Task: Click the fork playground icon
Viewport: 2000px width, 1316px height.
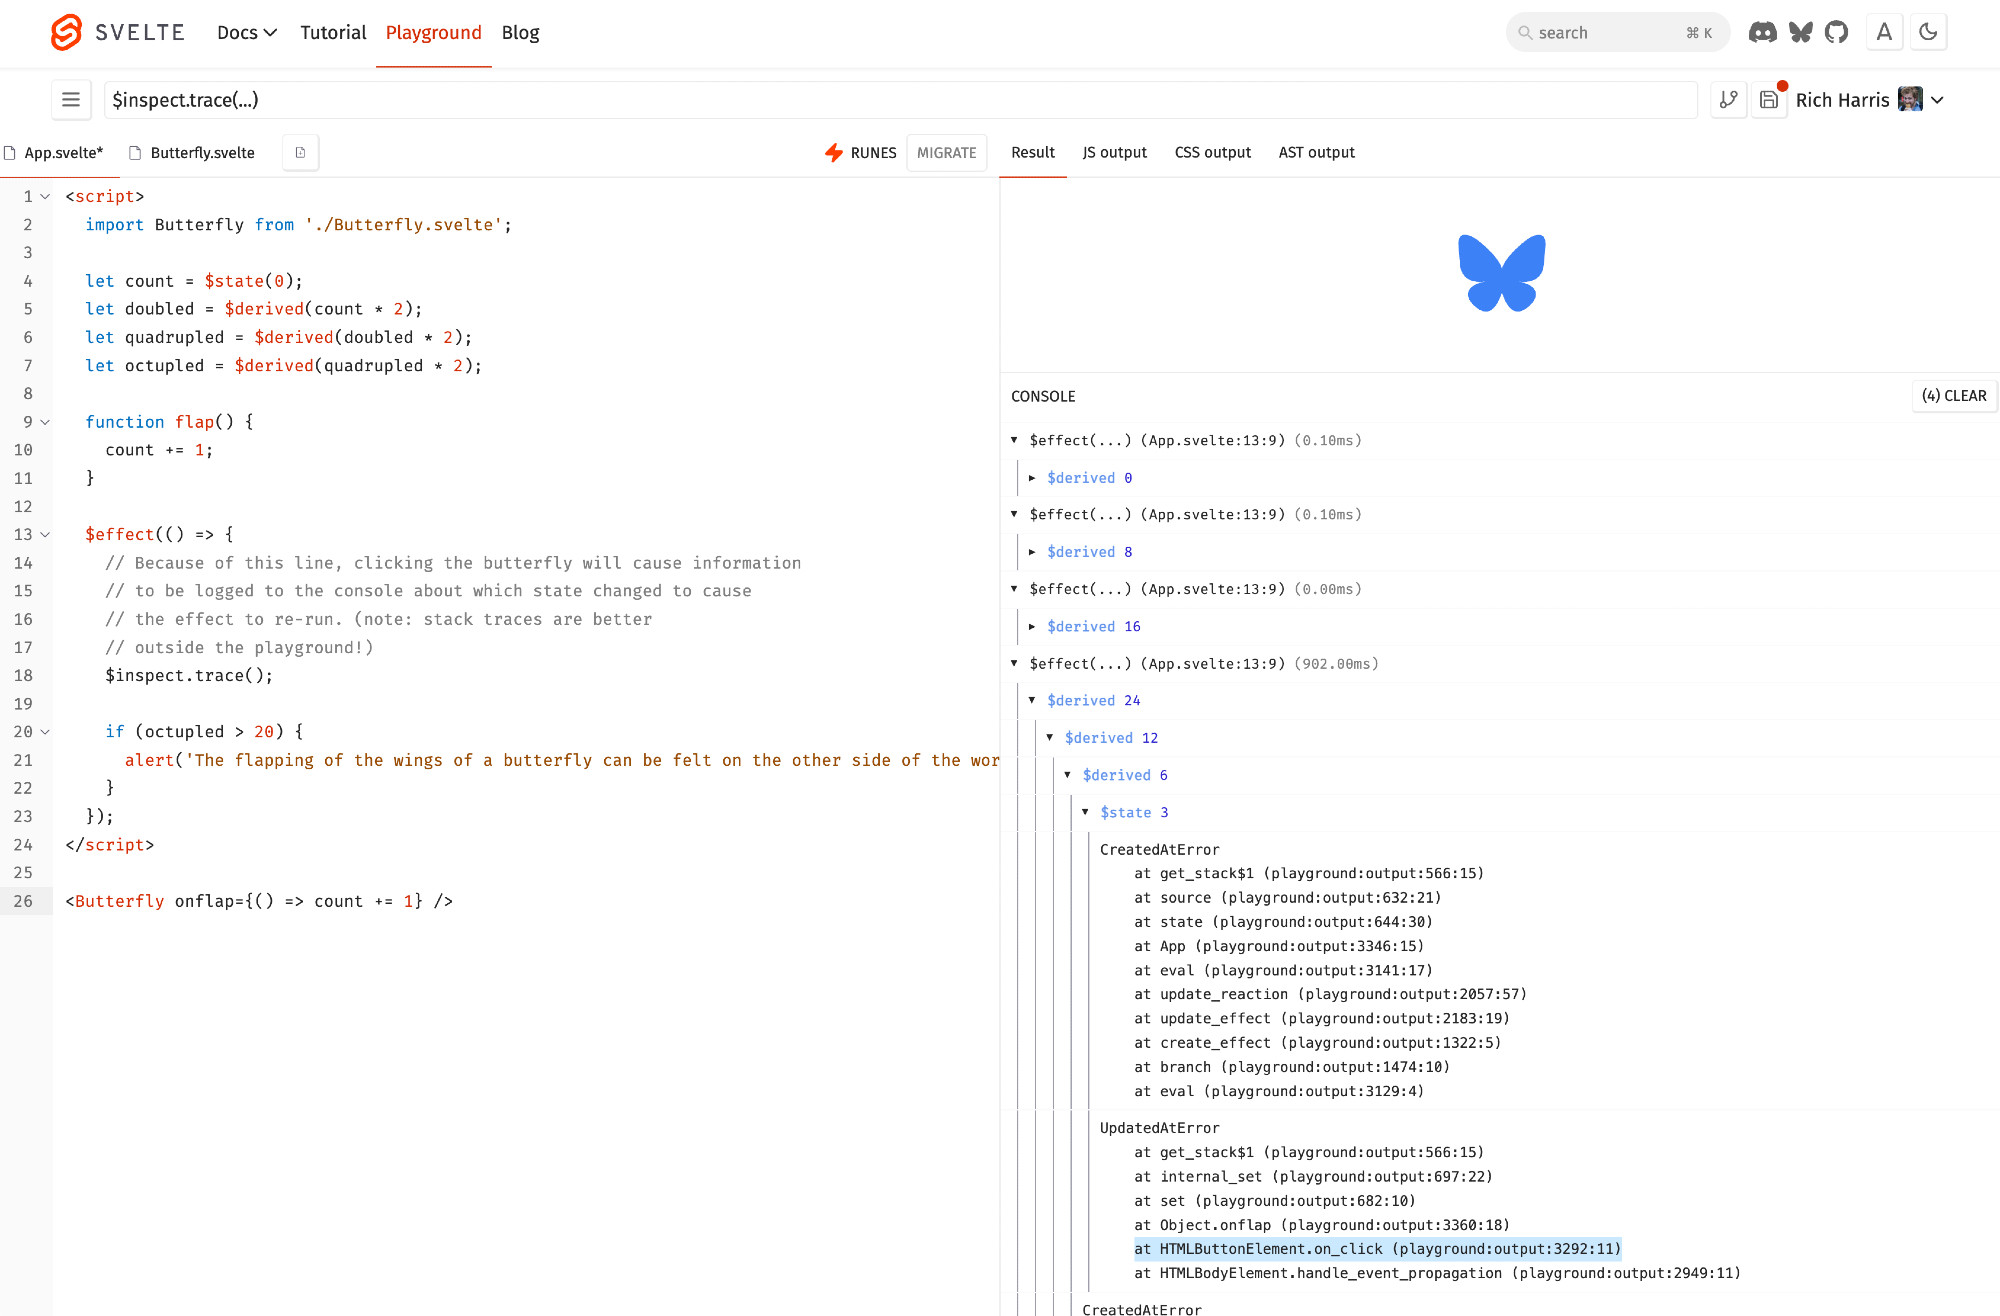Action: pos(1728,100)
